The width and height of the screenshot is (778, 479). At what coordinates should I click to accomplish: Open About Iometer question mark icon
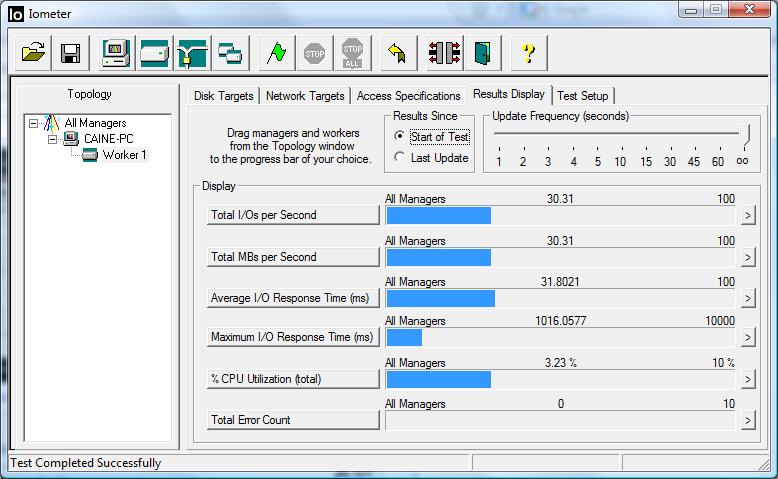tap(528, 53)
